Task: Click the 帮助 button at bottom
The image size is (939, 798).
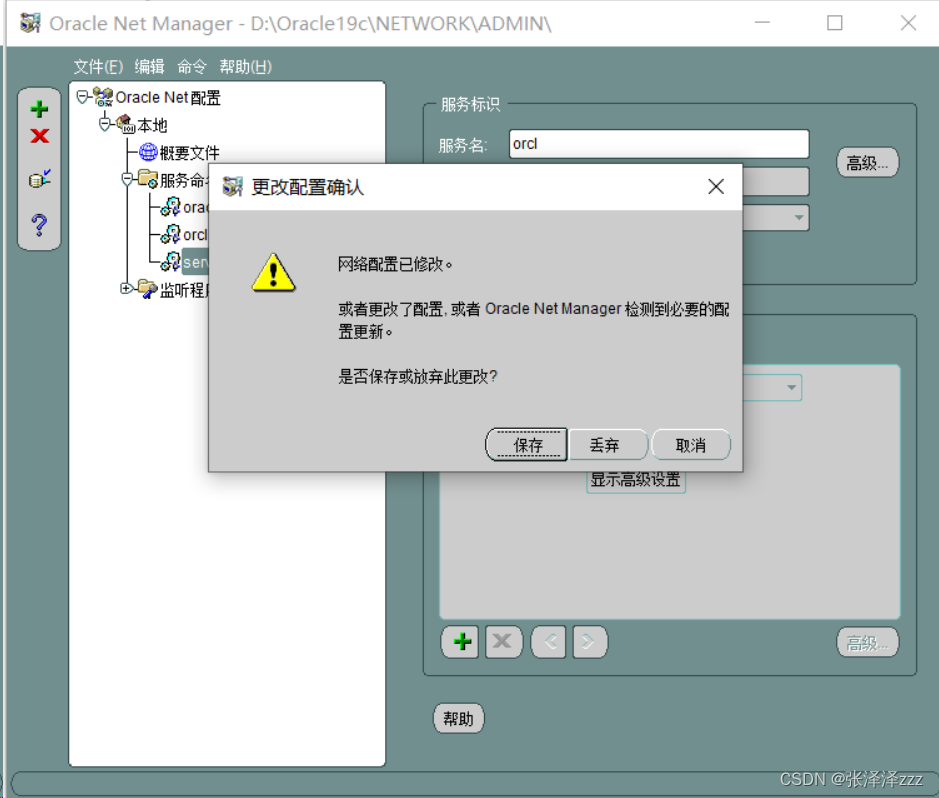Action: tap(458, 718)
